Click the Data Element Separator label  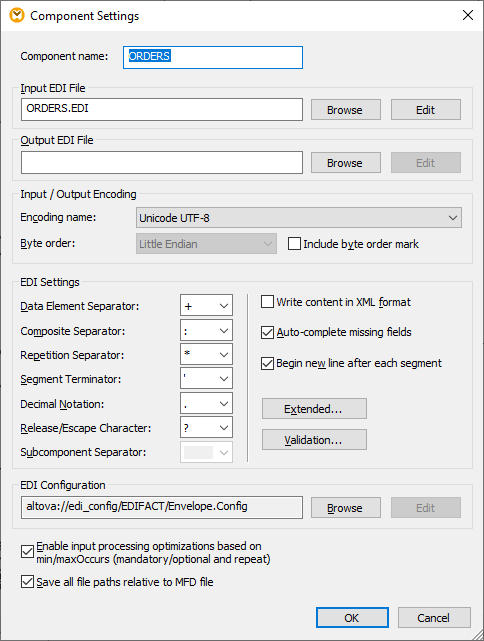click(80, 306)
